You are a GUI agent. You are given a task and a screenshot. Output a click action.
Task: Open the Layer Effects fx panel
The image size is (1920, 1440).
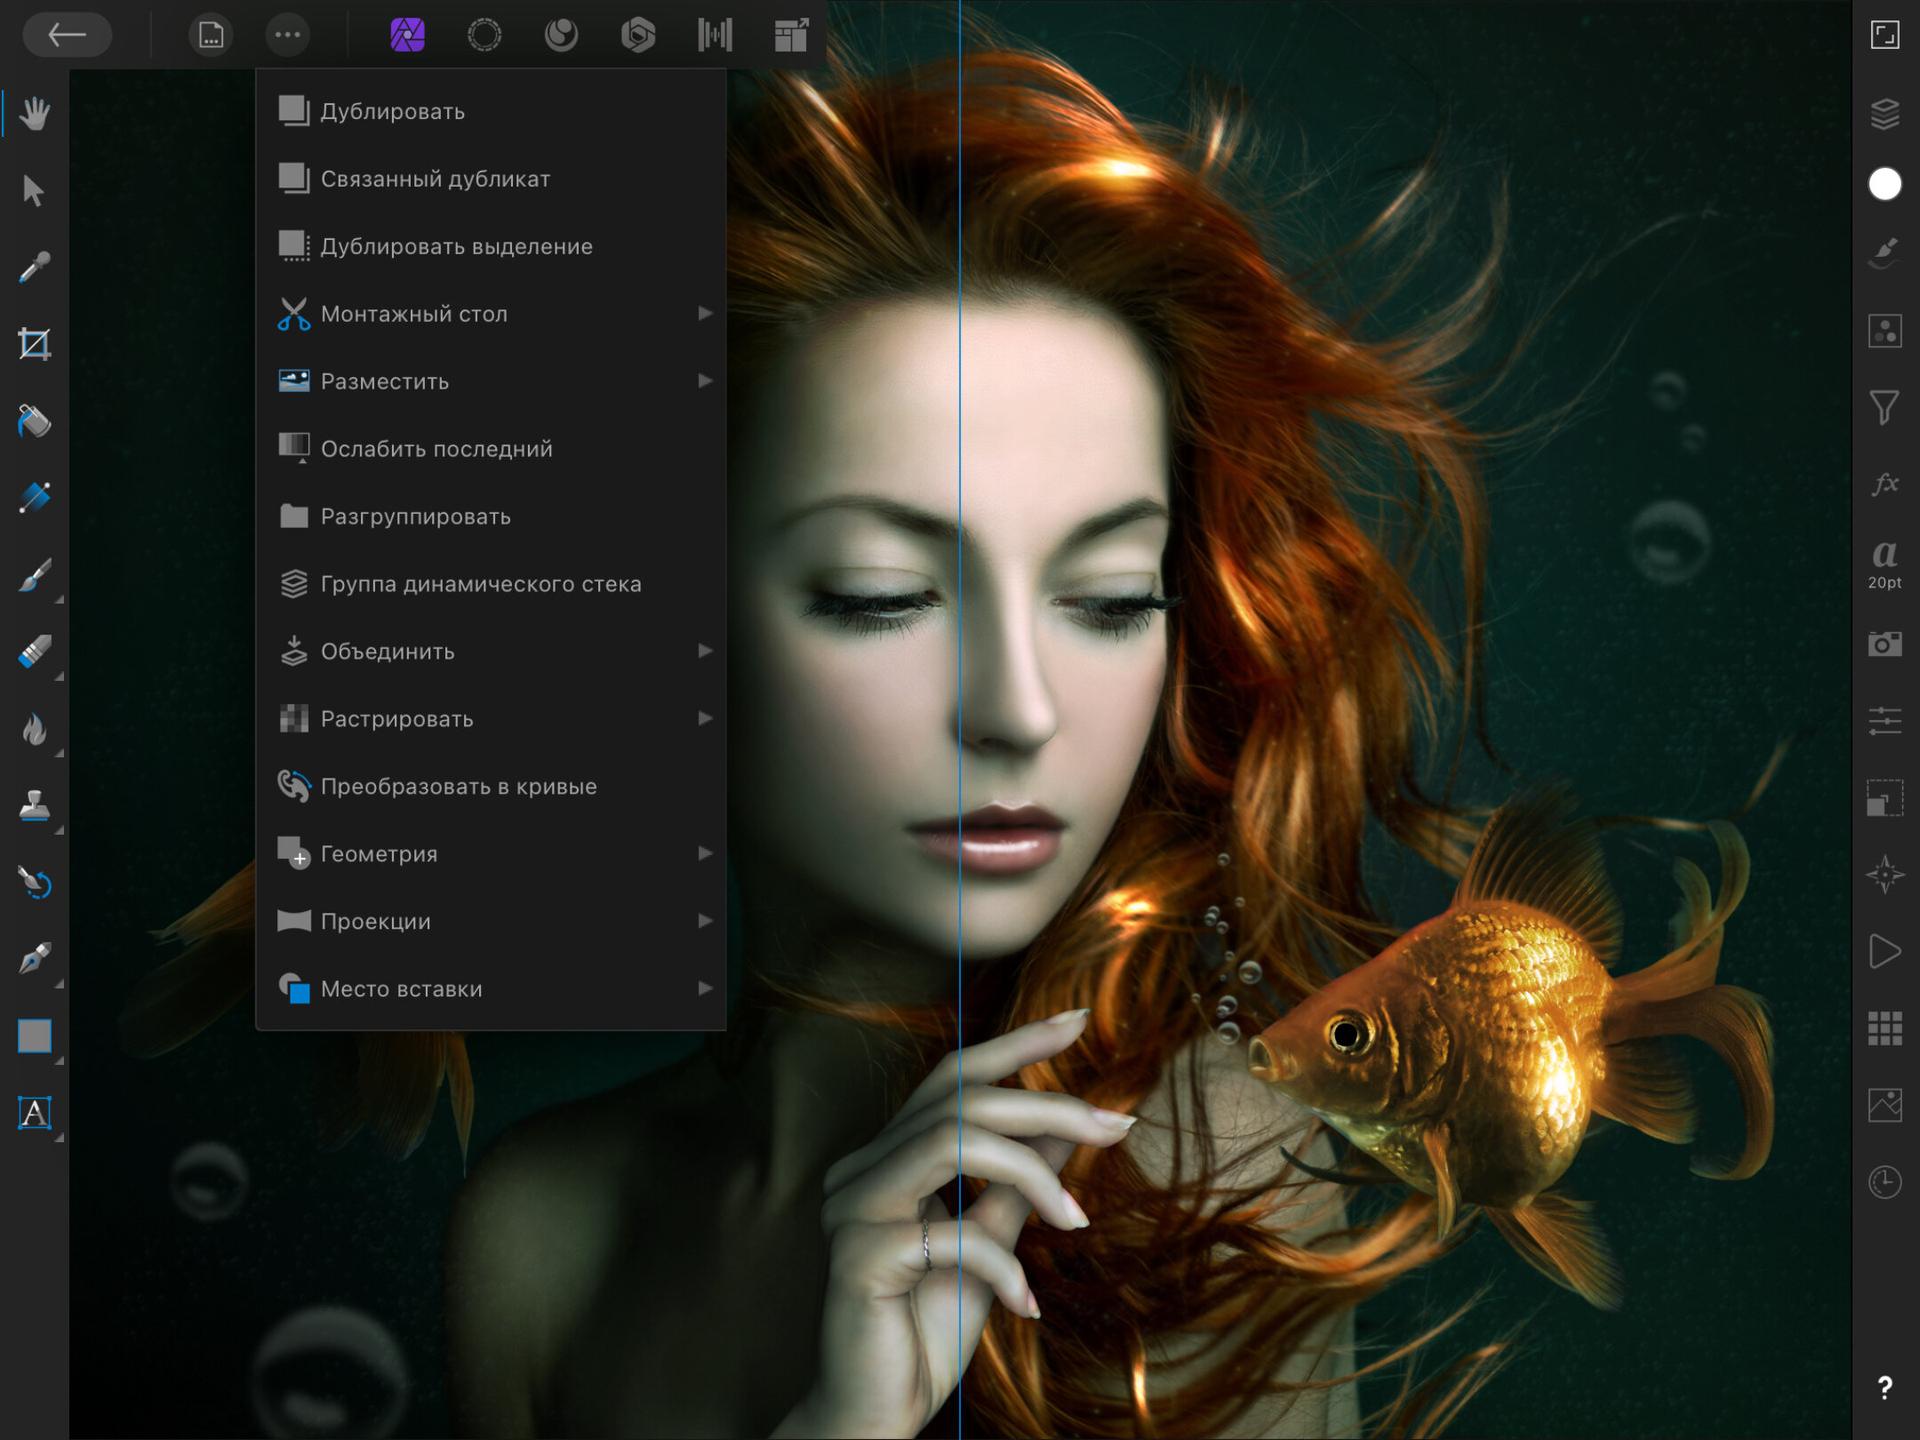click(x=1884, y=484)
